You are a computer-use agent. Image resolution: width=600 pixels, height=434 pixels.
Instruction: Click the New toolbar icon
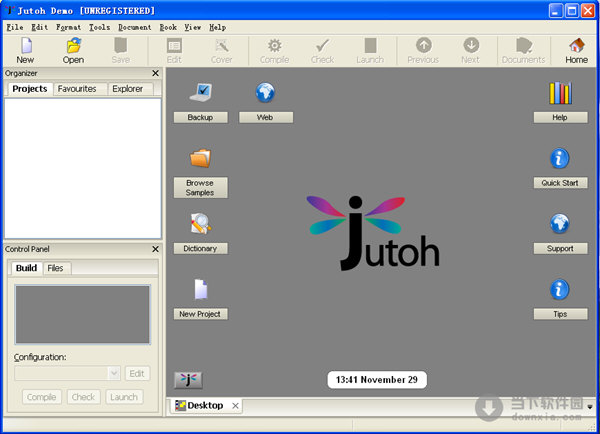tap(25, 46)
